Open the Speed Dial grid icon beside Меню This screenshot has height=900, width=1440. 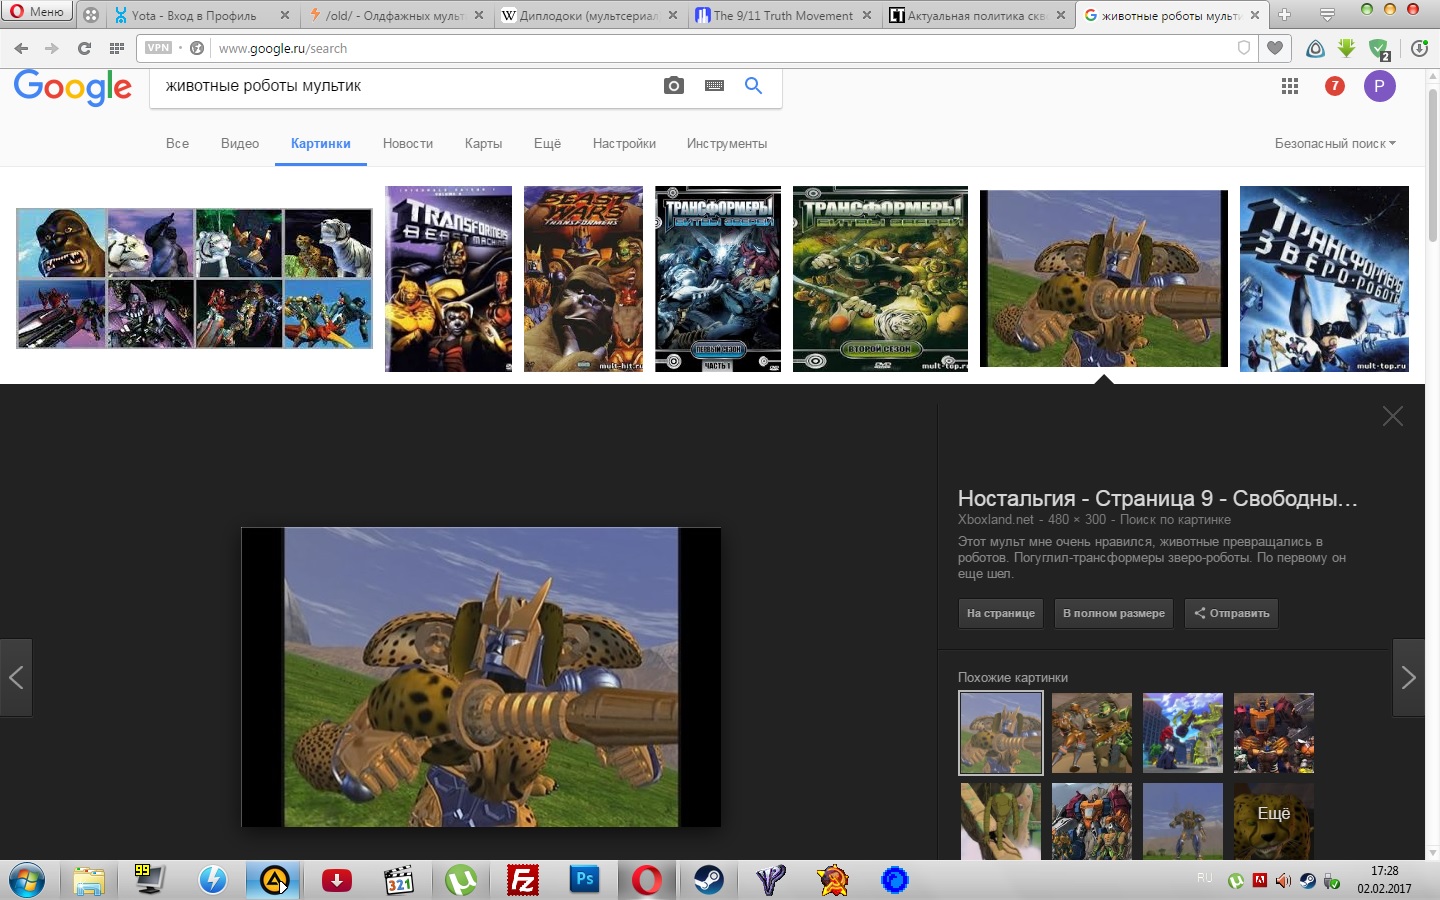point(91,15)
